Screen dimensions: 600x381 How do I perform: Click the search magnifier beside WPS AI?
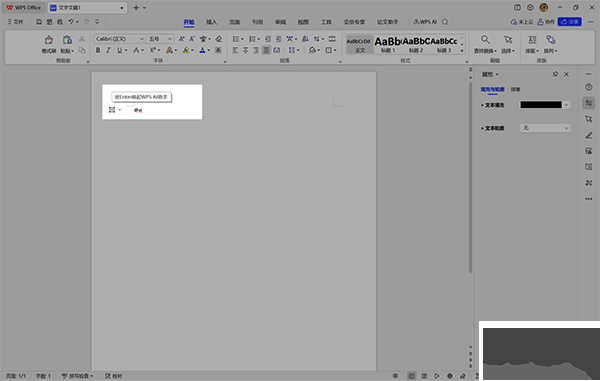coord(445,22)
